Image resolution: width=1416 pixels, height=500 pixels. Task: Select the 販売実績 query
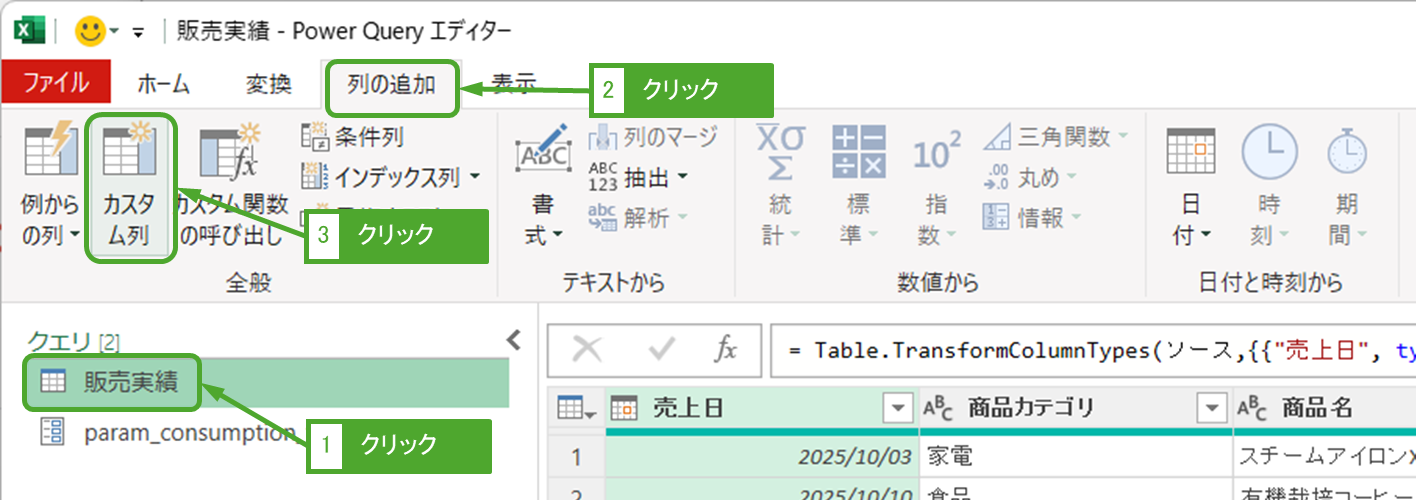(131, 381)
